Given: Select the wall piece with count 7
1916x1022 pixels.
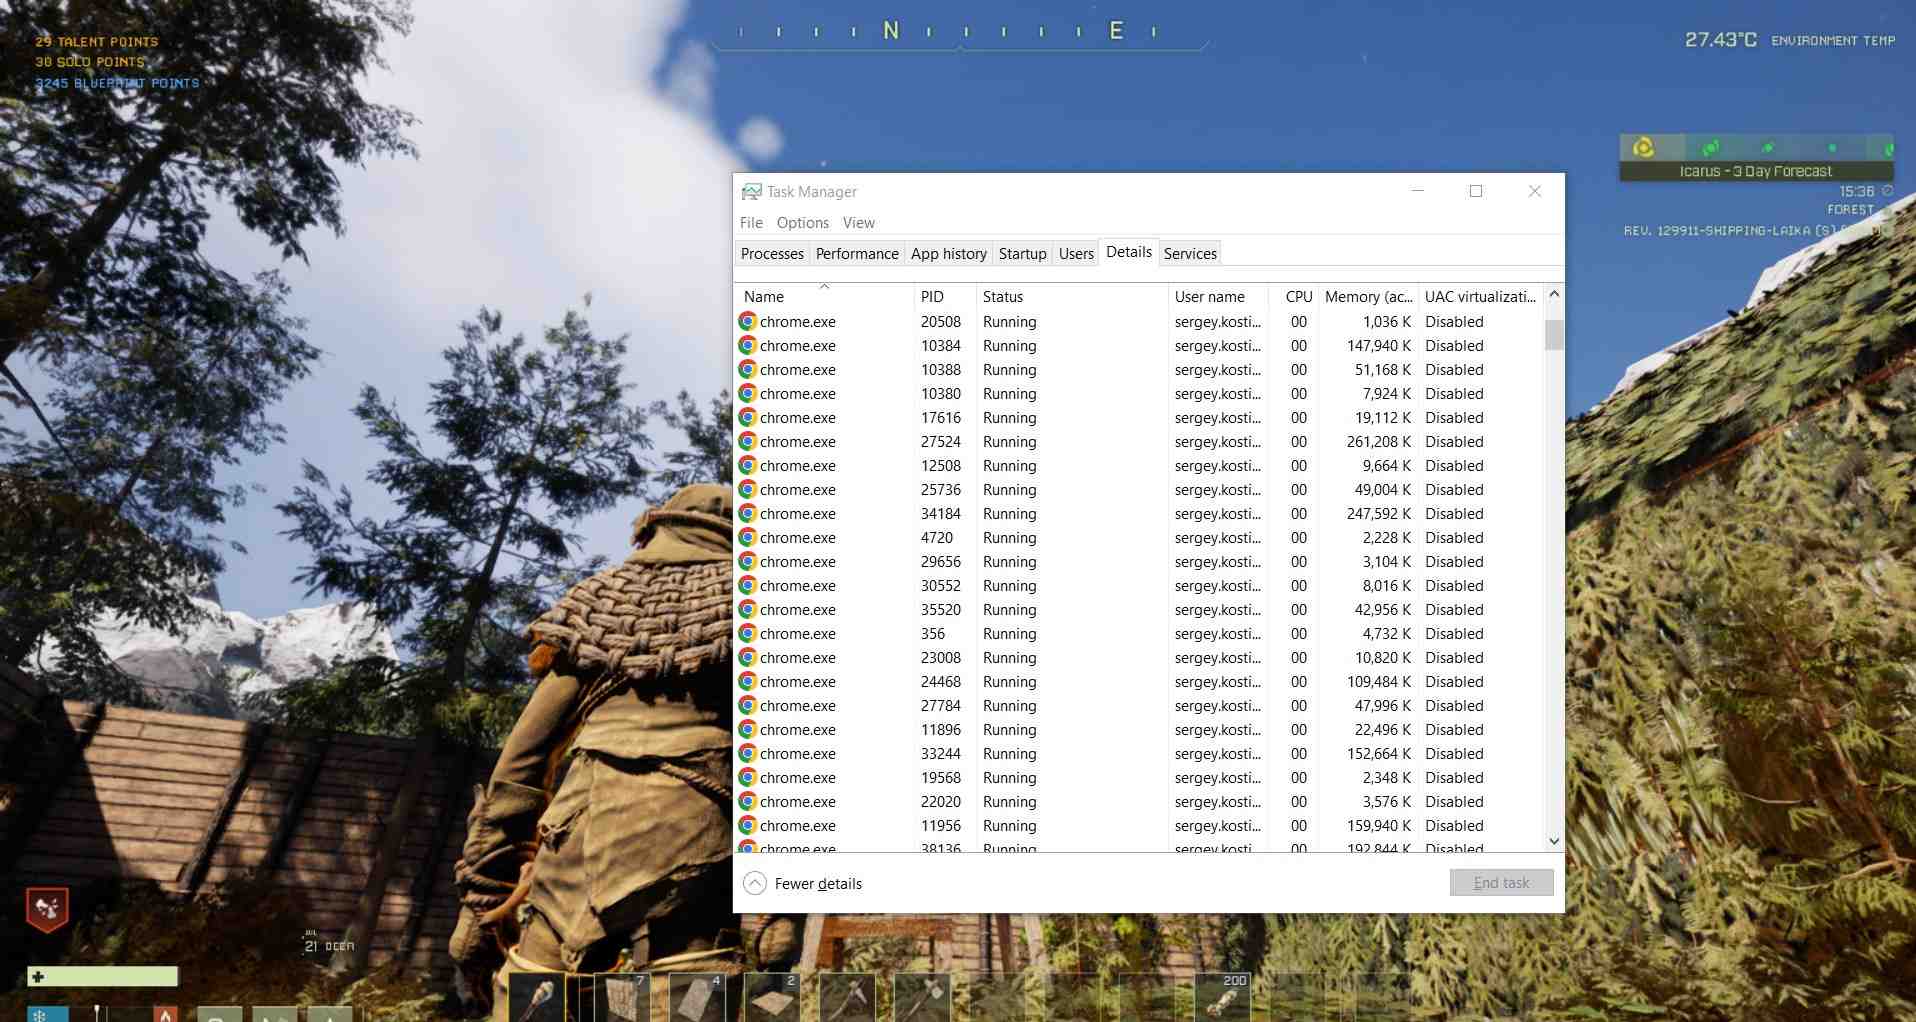Looking at the screenshot, I should (x=622, y=997).
